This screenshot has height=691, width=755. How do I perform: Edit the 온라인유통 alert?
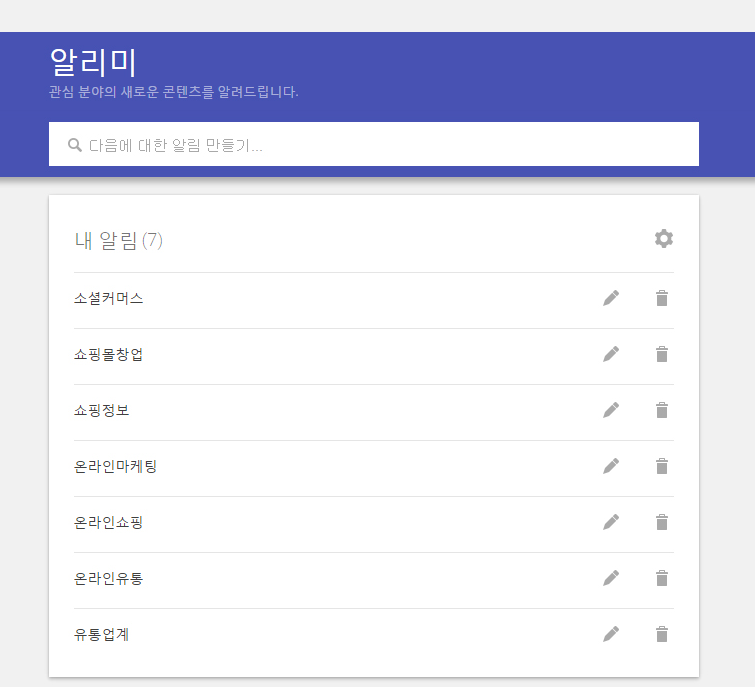611,578
